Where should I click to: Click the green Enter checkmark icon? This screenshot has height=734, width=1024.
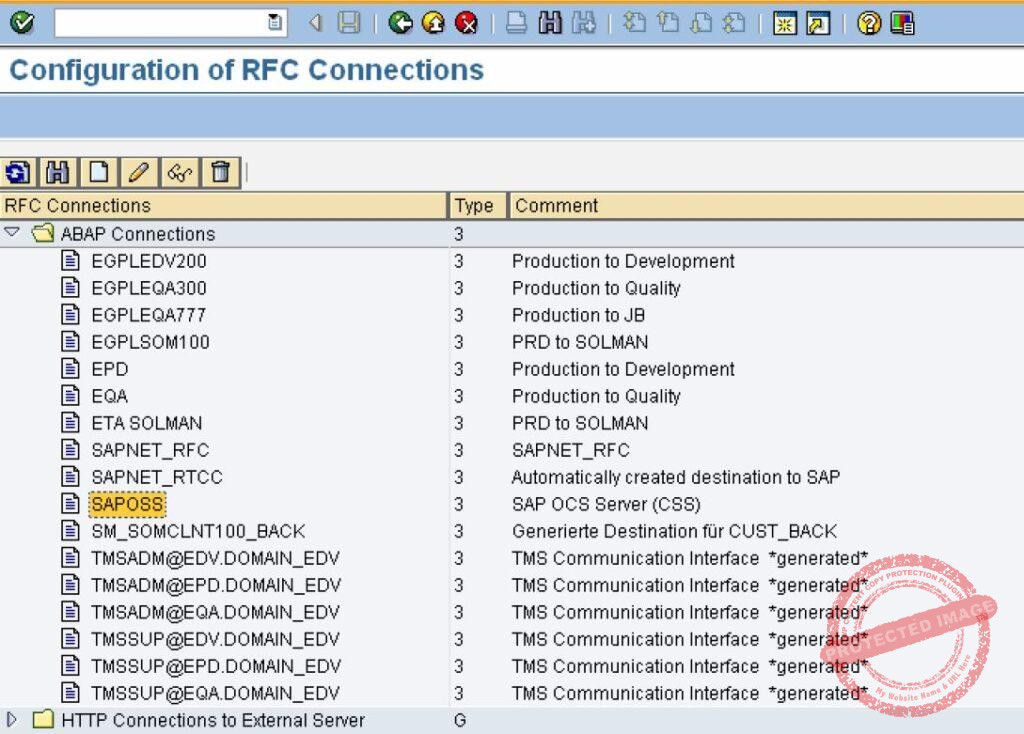click(21, 22)
